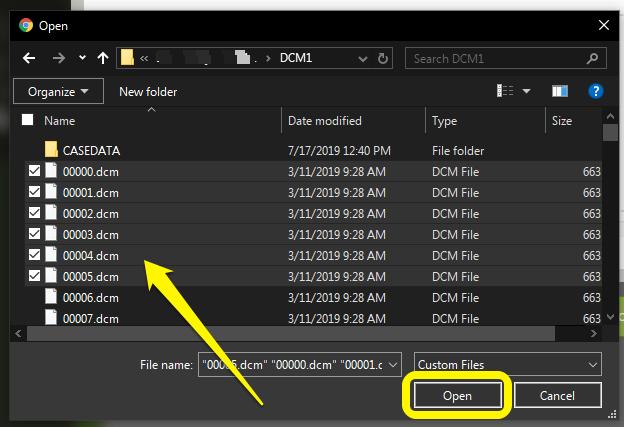Expand the address bar history dropdown
The image size is (624, 427).
pyautogui.click(x=363, y=59)
